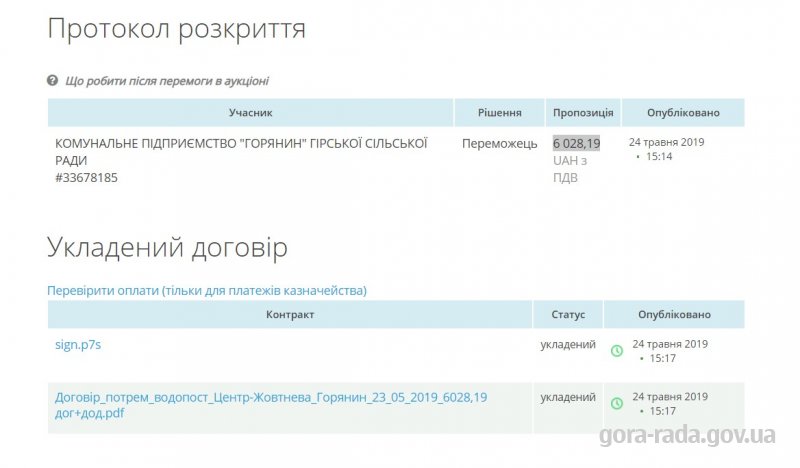Click the highlighted amount 6 028,19

[x=577, y=143]
